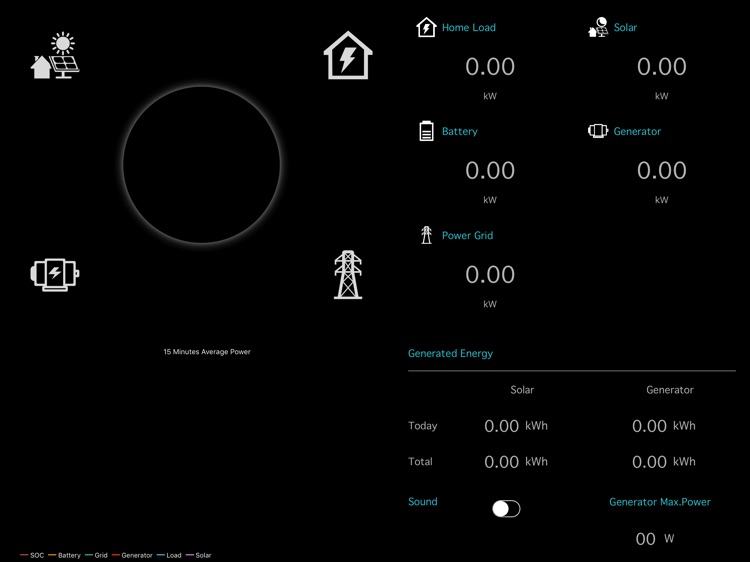Click the small Home Load icon
Screen dimensions: 750x562
[x=426, y=27]
